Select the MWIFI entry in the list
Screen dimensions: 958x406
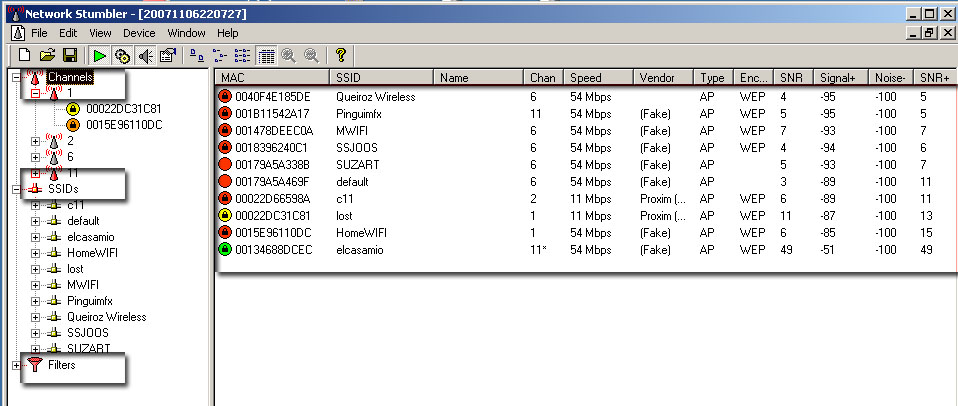[586, 131]
